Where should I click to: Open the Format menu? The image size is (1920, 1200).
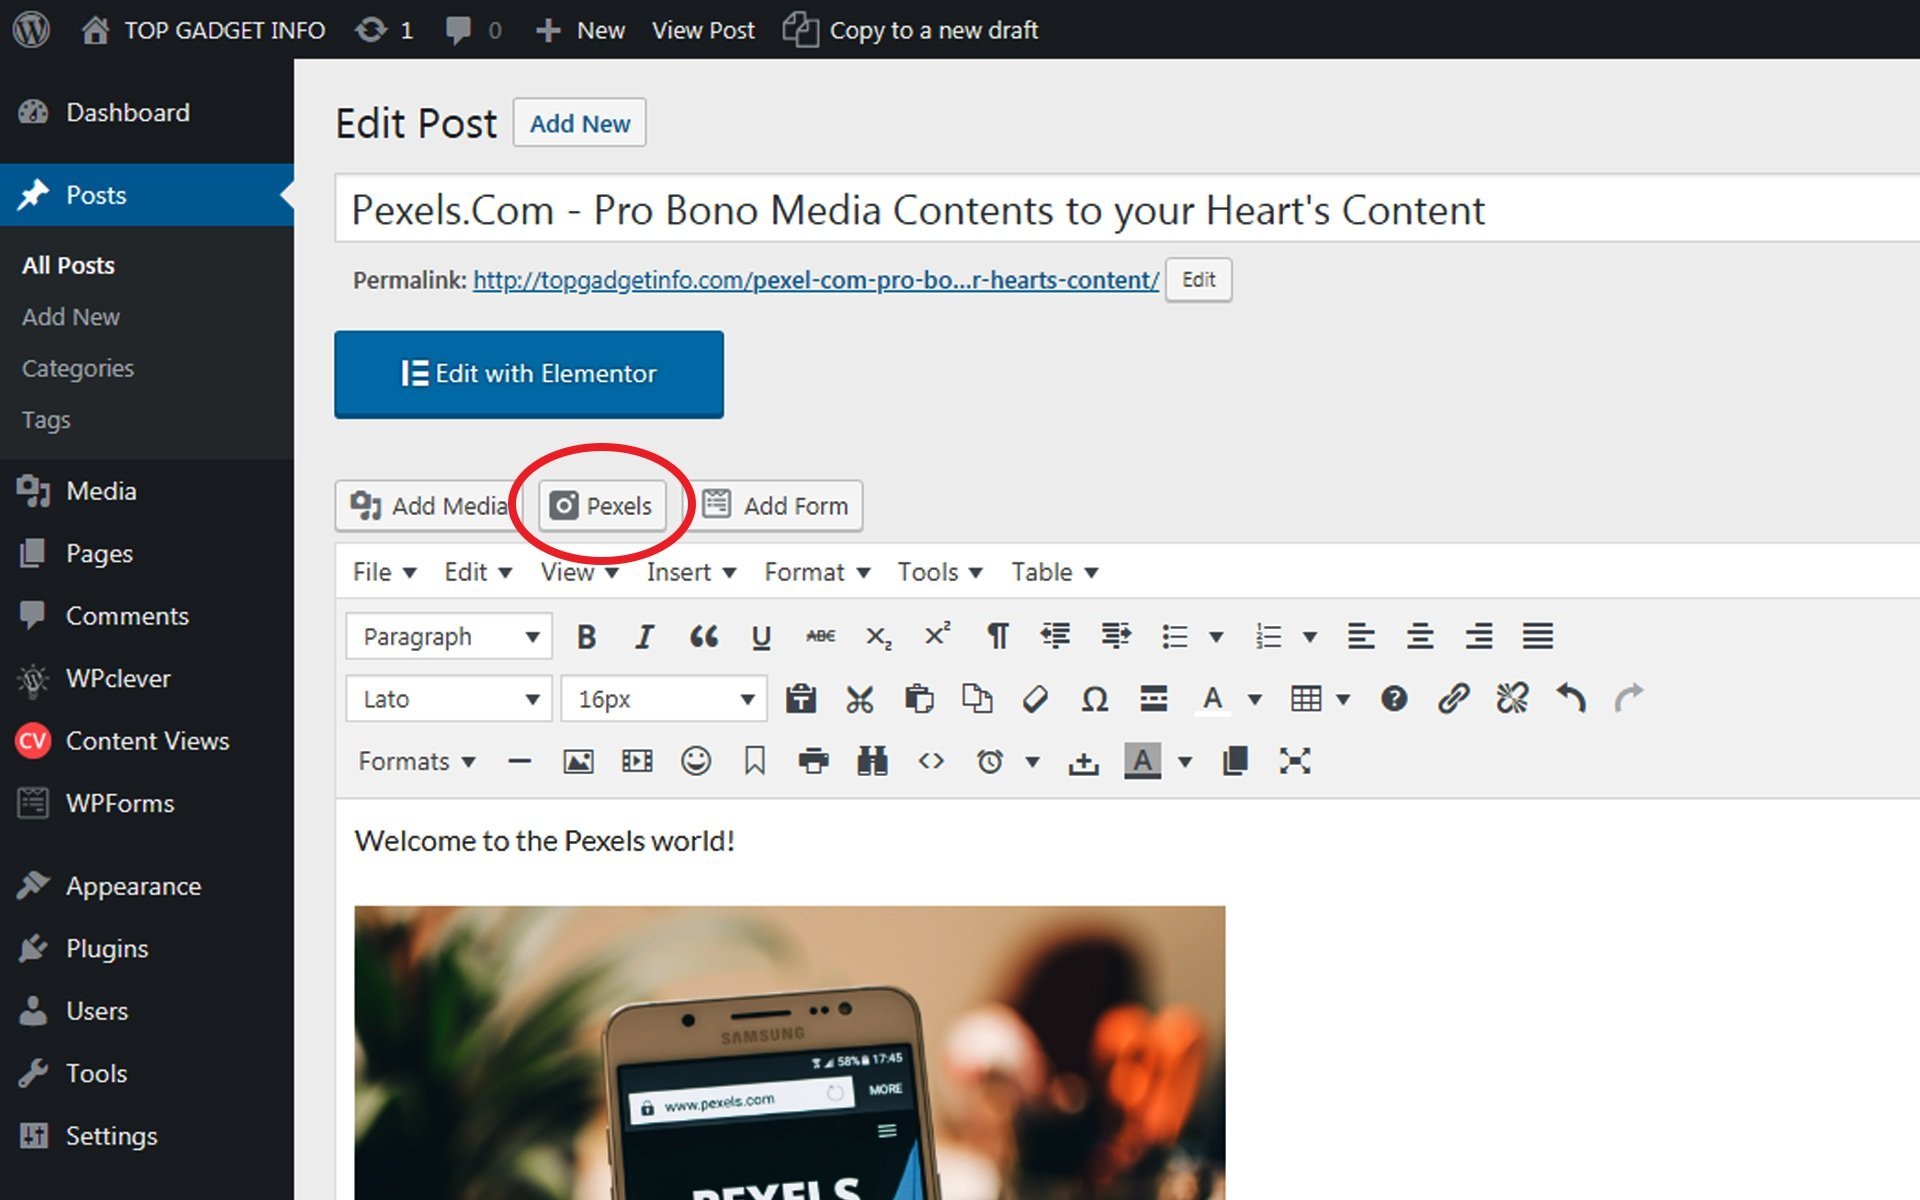817,572
